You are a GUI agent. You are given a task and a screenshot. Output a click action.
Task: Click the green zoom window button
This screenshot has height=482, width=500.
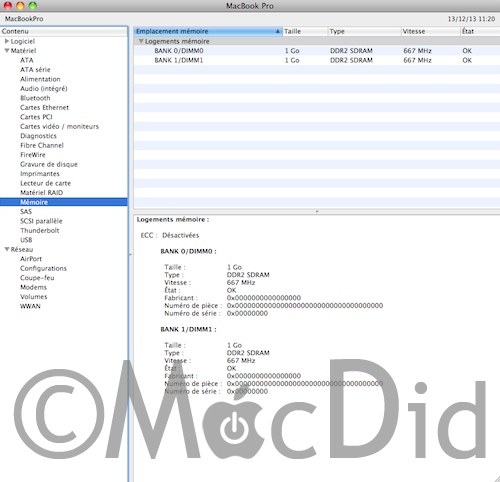(33, 5)
